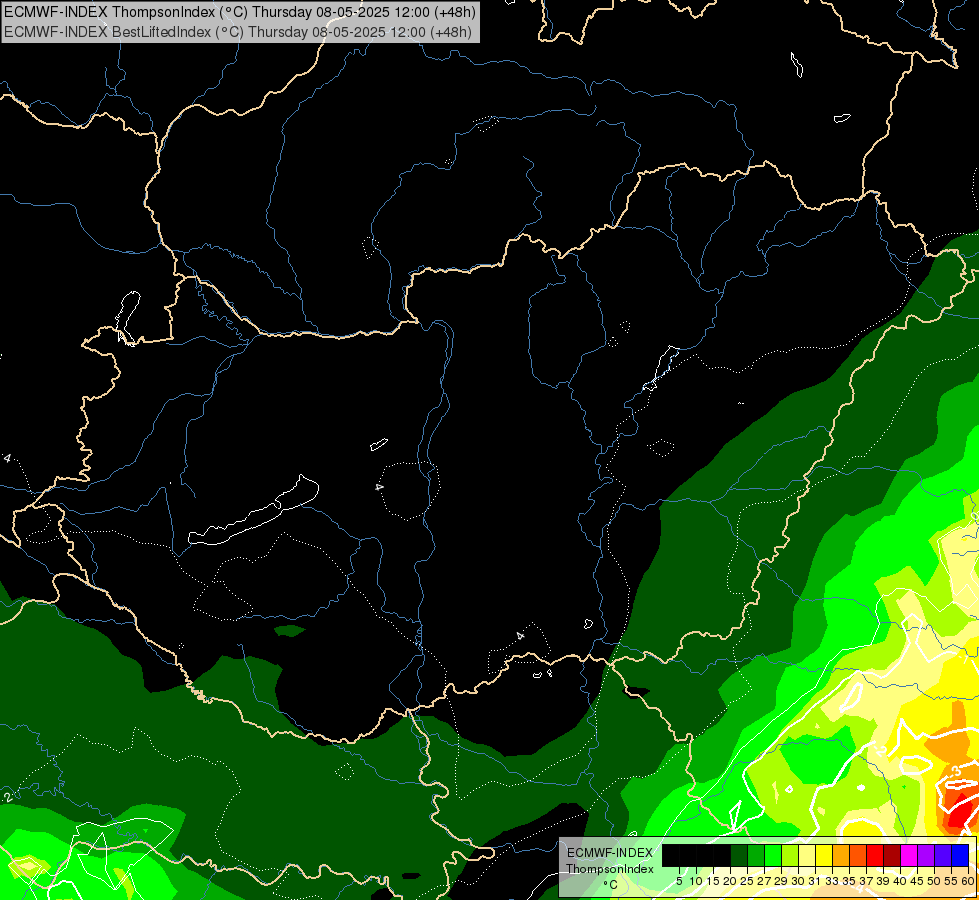Viewport: 979px width, 900px height.
Task: Click the °C unit label in legend
Action: pos(611,885)
